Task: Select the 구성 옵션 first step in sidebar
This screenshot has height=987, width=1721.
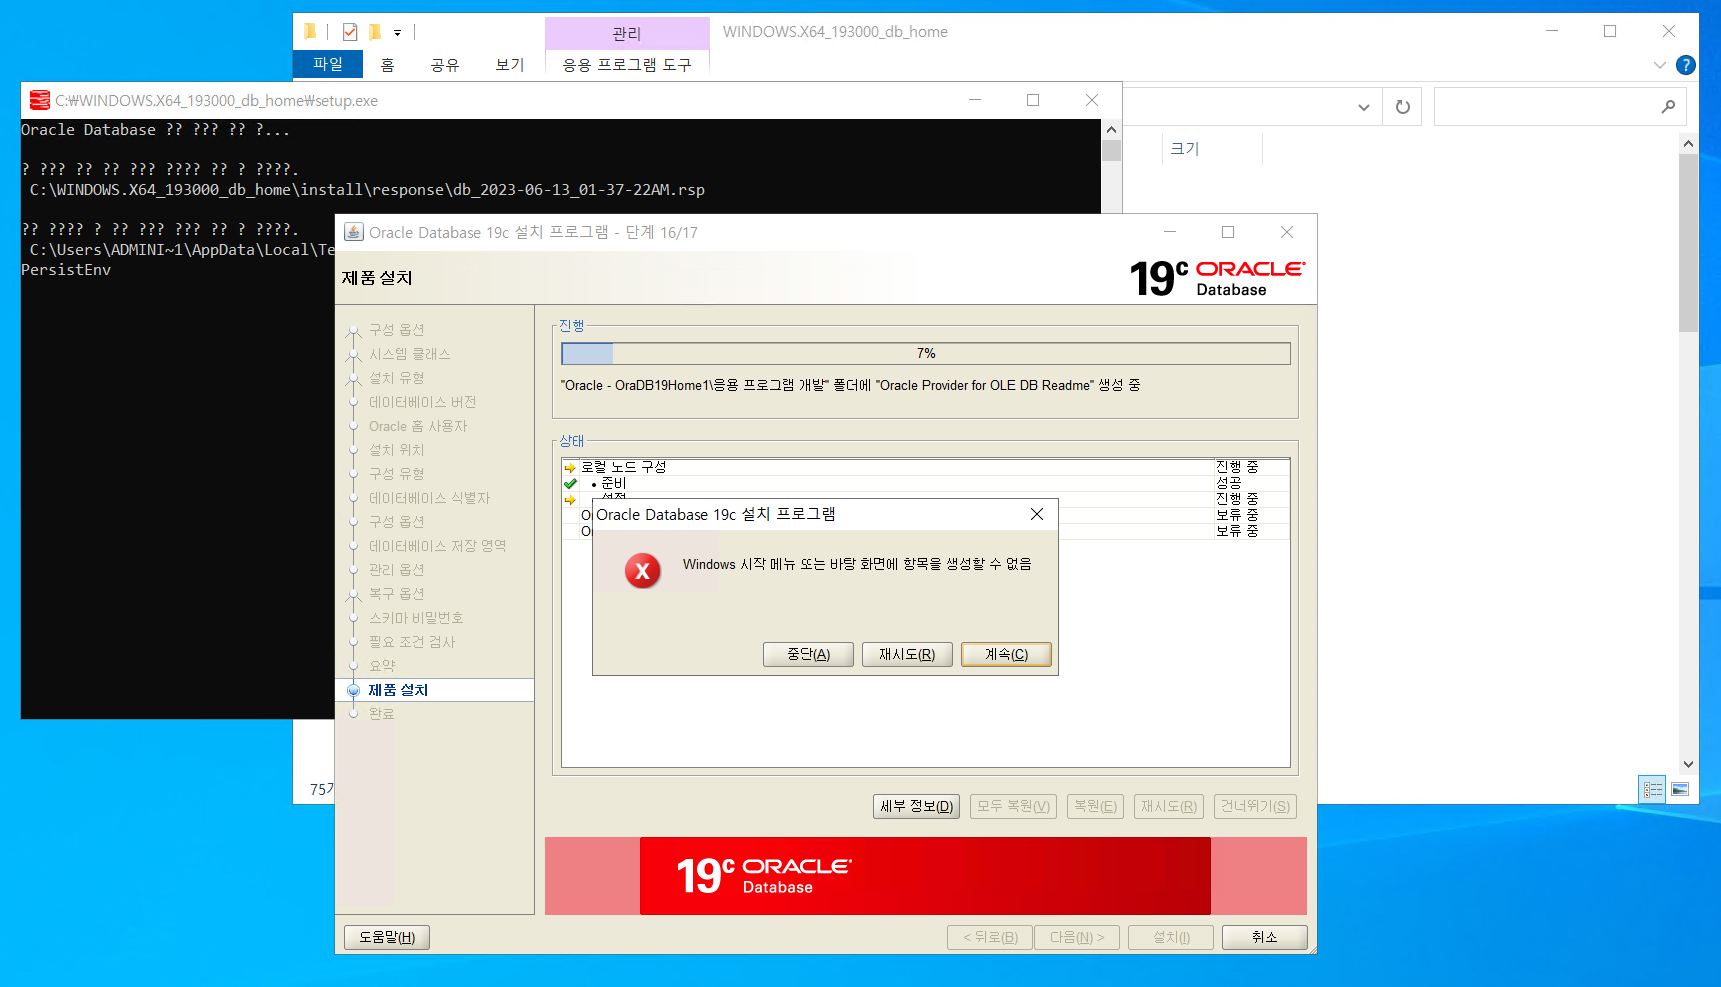Action: click(397, 330)
